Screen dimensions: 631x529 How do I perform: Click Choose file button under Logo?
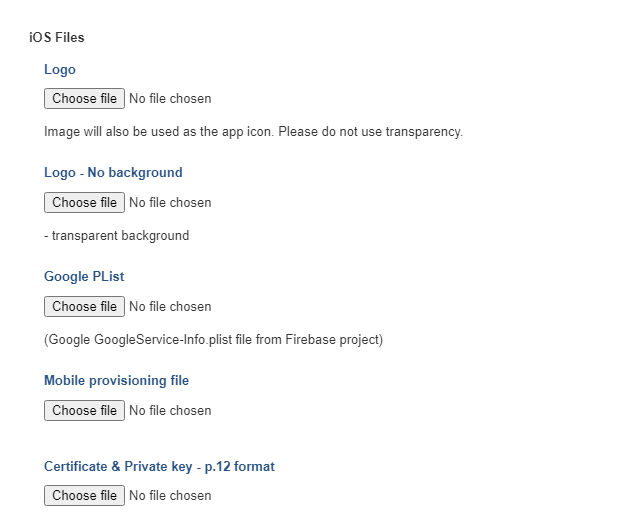coord(84,98)
